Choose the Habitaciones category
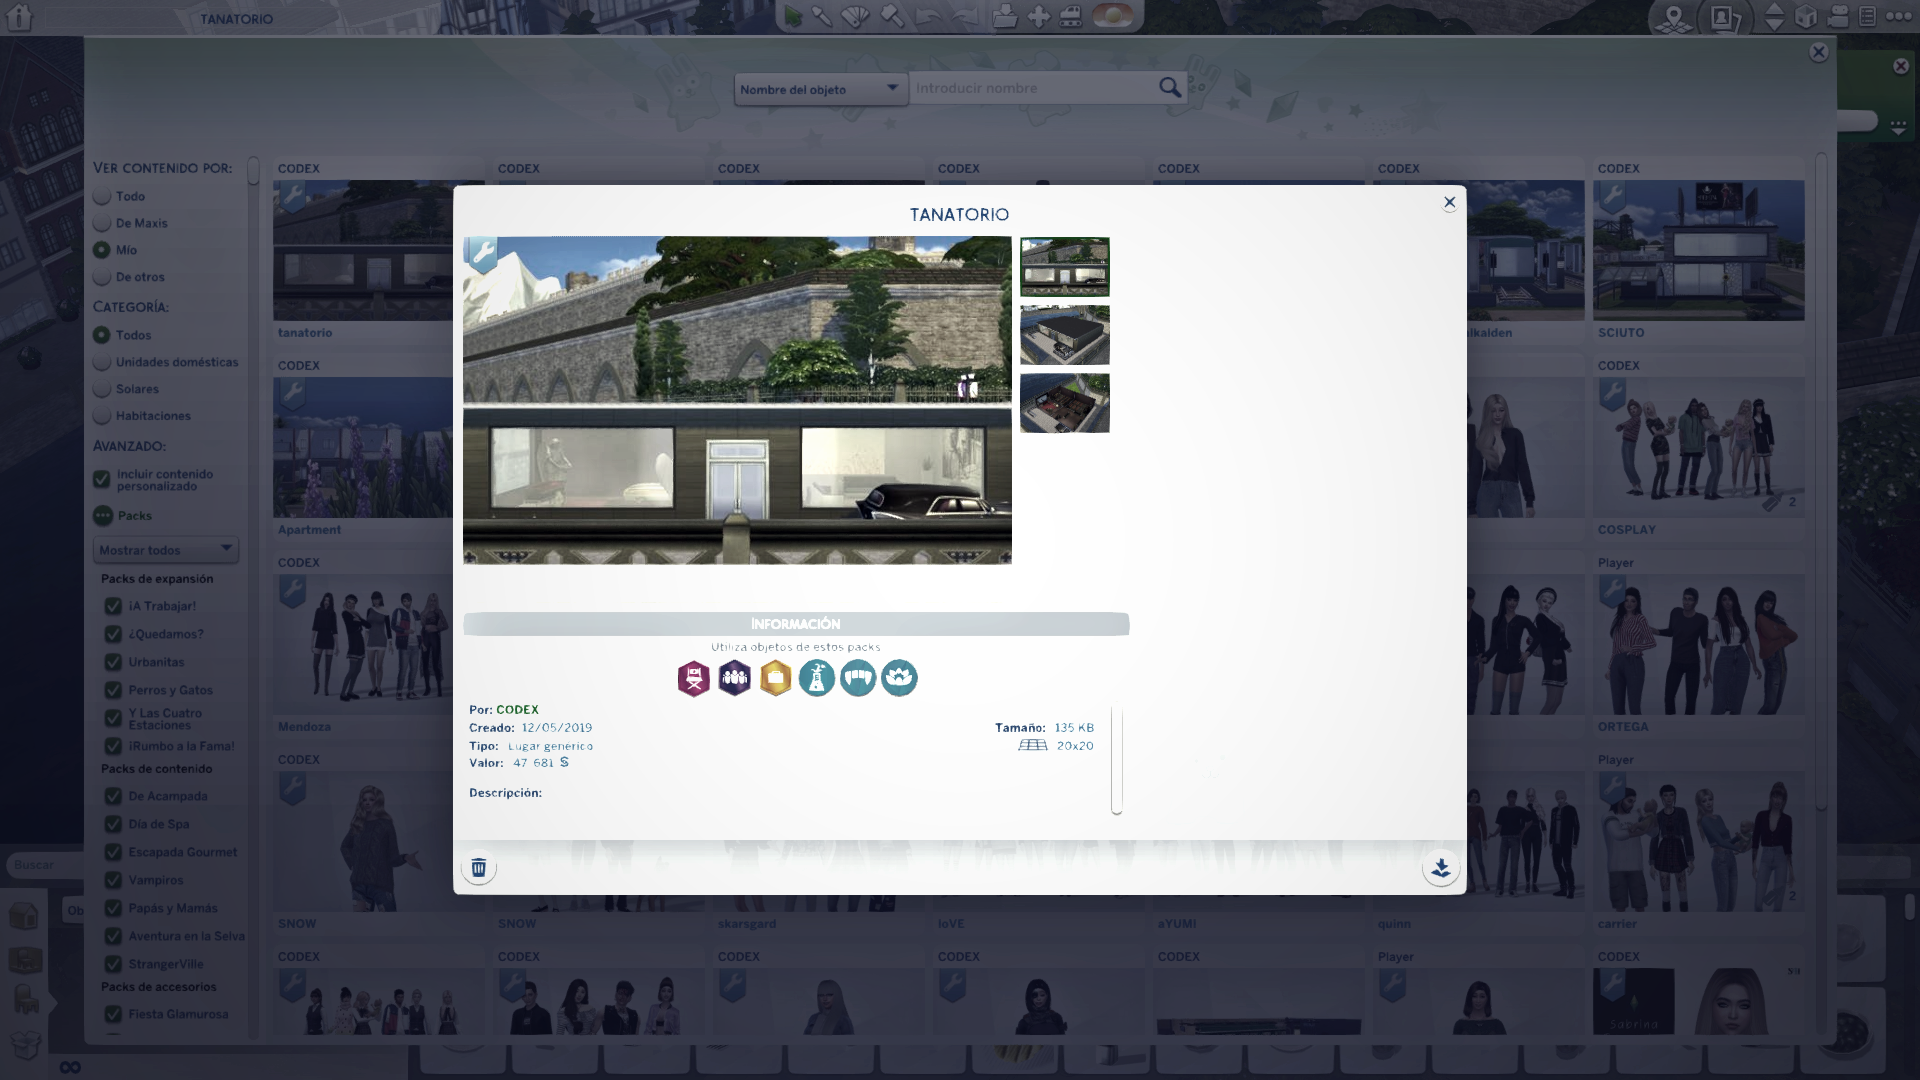The width and height of the screenshot is (1920, 1080). click(102, 416)
